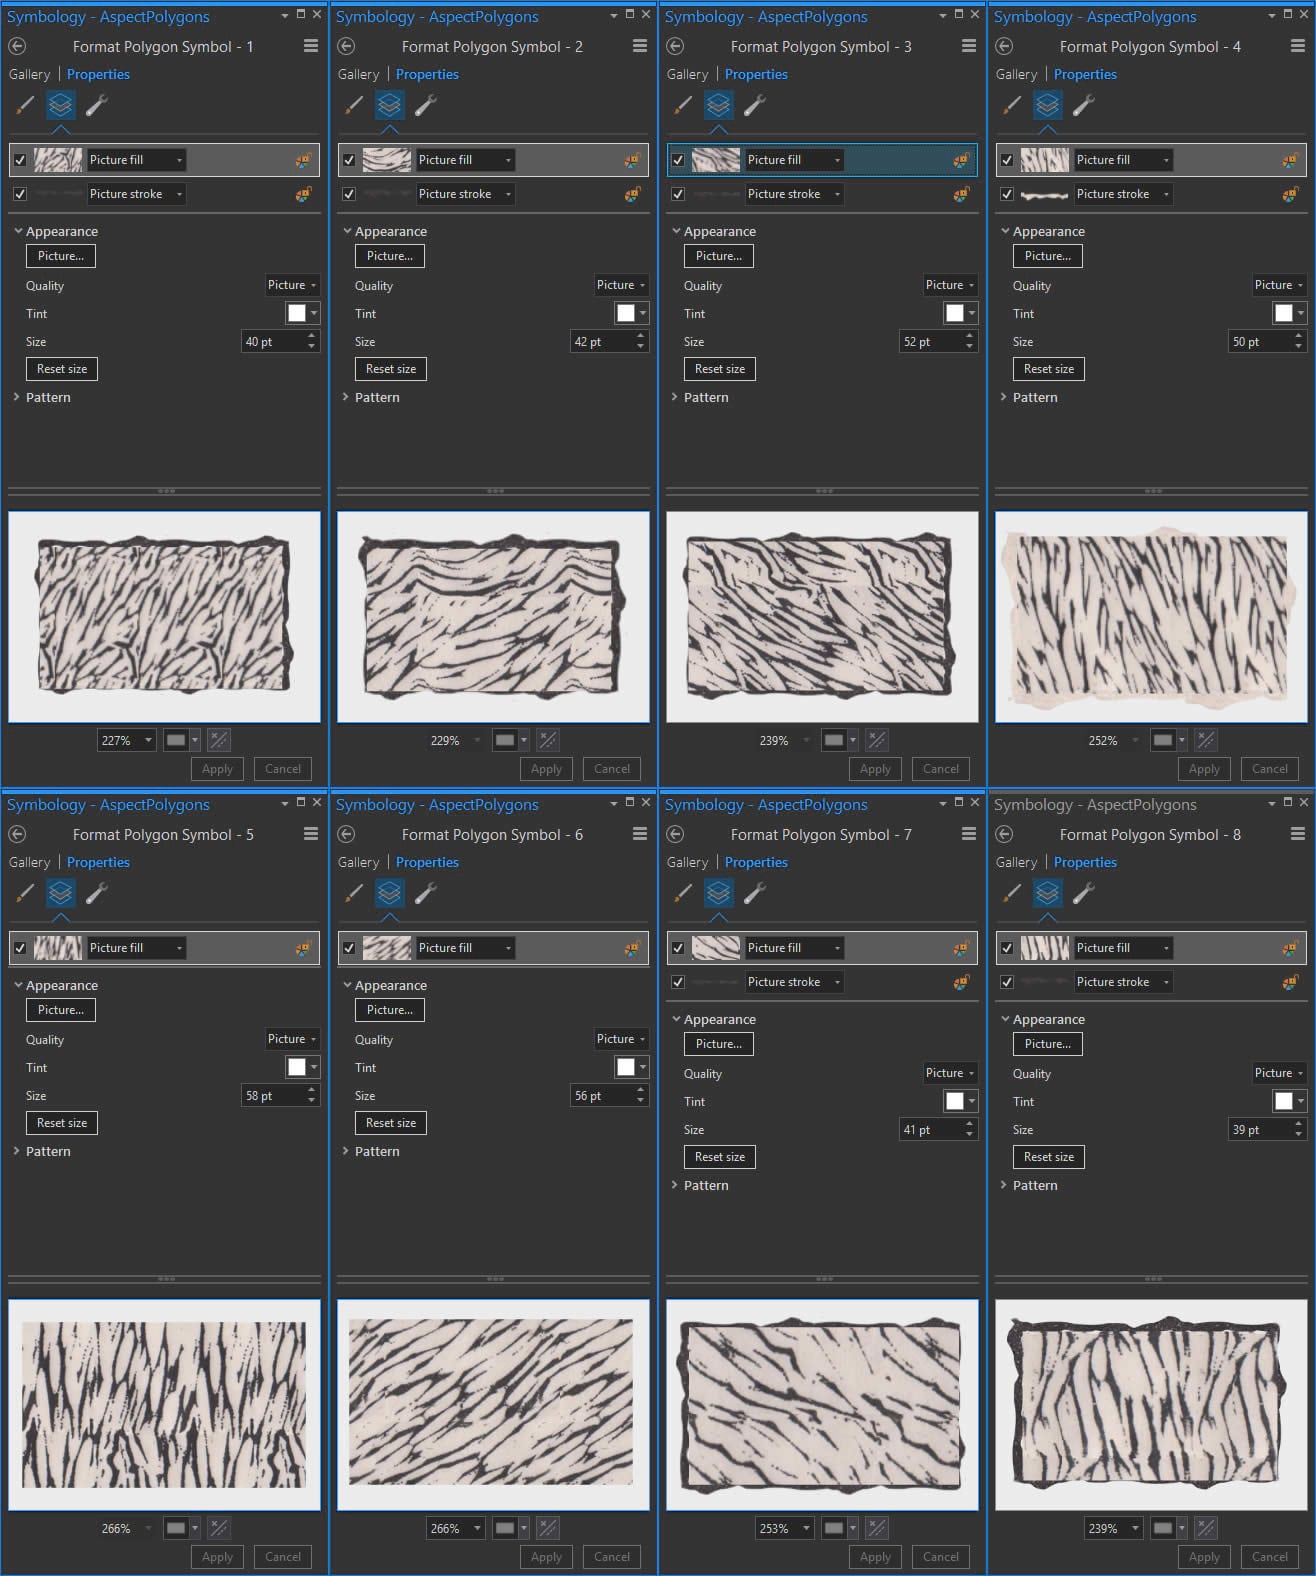Click zoom-to-fit icon under preview in panel 4

pos(1206,741)
